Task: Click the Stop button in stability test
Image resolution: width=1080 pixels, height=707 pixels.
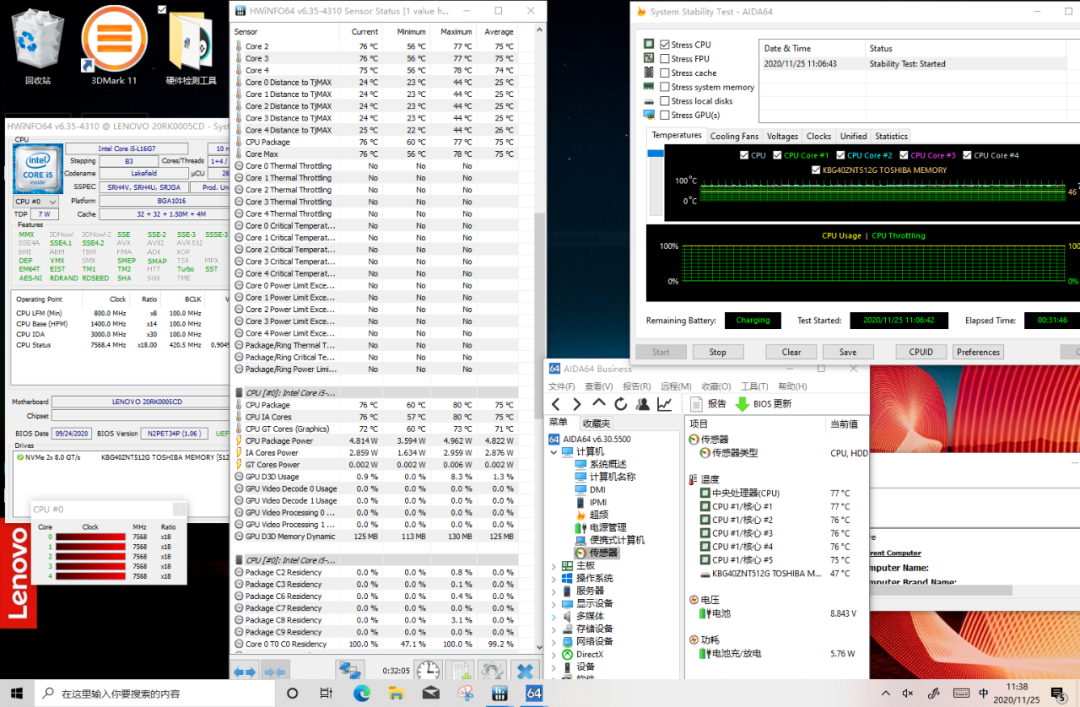Action: (x=717, y=352)
